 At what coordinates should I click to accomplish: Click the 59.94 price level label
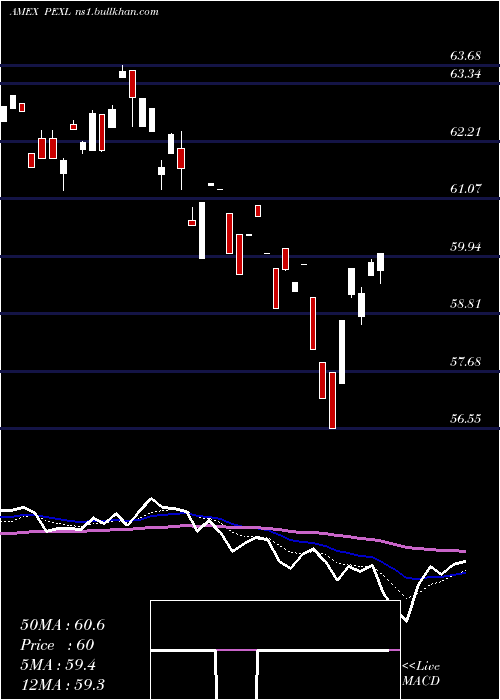coord(466,247)
